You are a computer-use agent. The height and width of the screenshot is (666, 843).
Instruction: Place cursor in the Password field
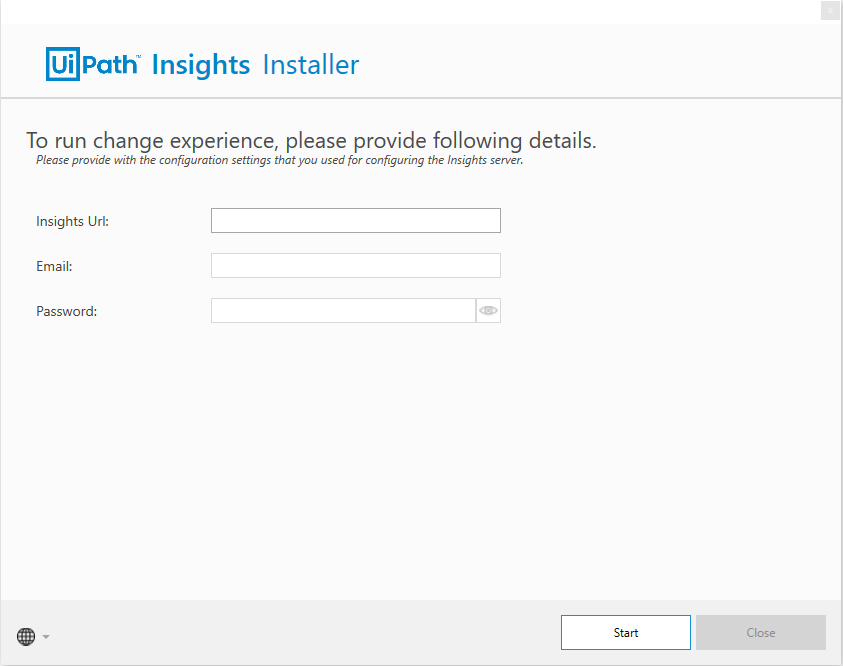point(343,311)
